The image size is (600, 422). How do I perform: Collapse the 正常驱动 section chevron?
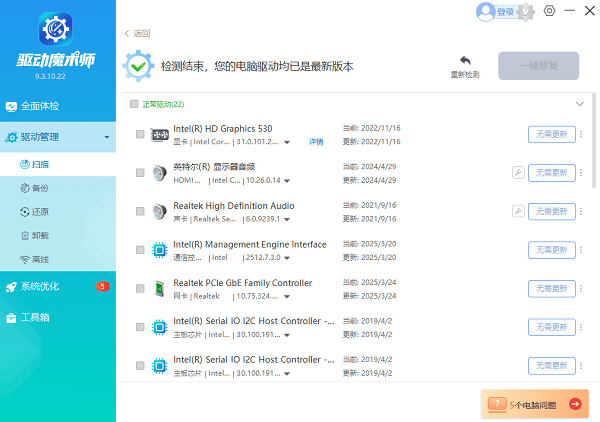point(580,104)
